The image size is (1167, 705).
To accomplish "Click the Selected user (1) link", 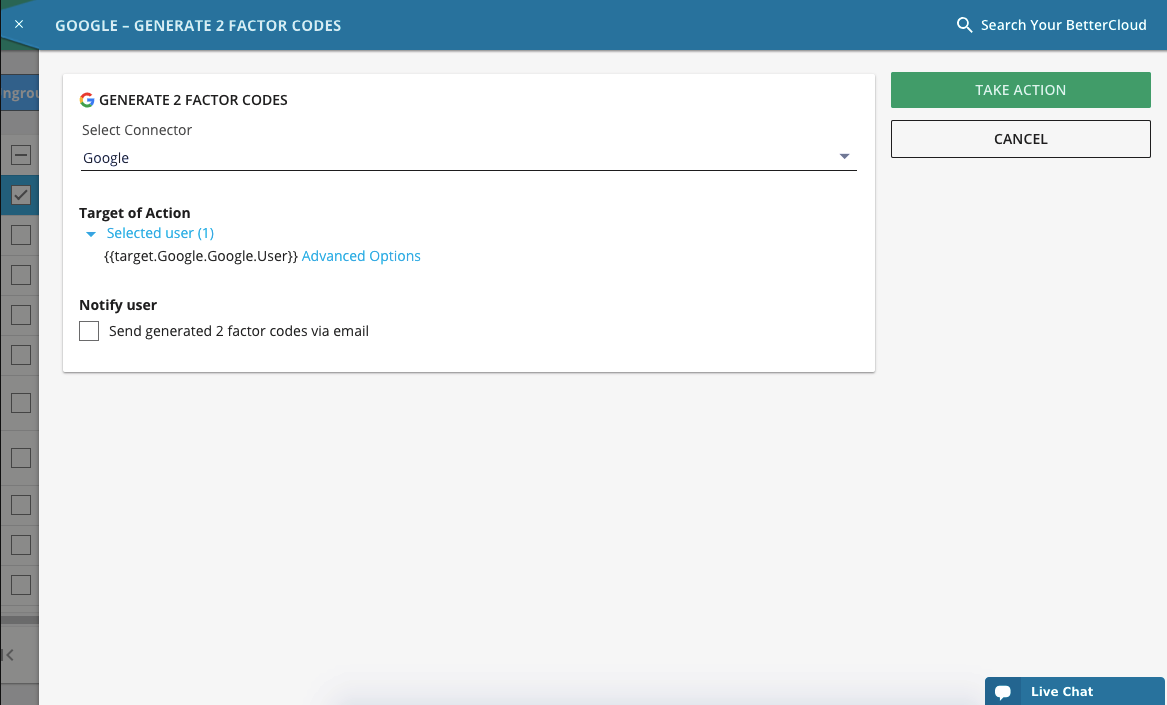I will [x=160, y=233].
